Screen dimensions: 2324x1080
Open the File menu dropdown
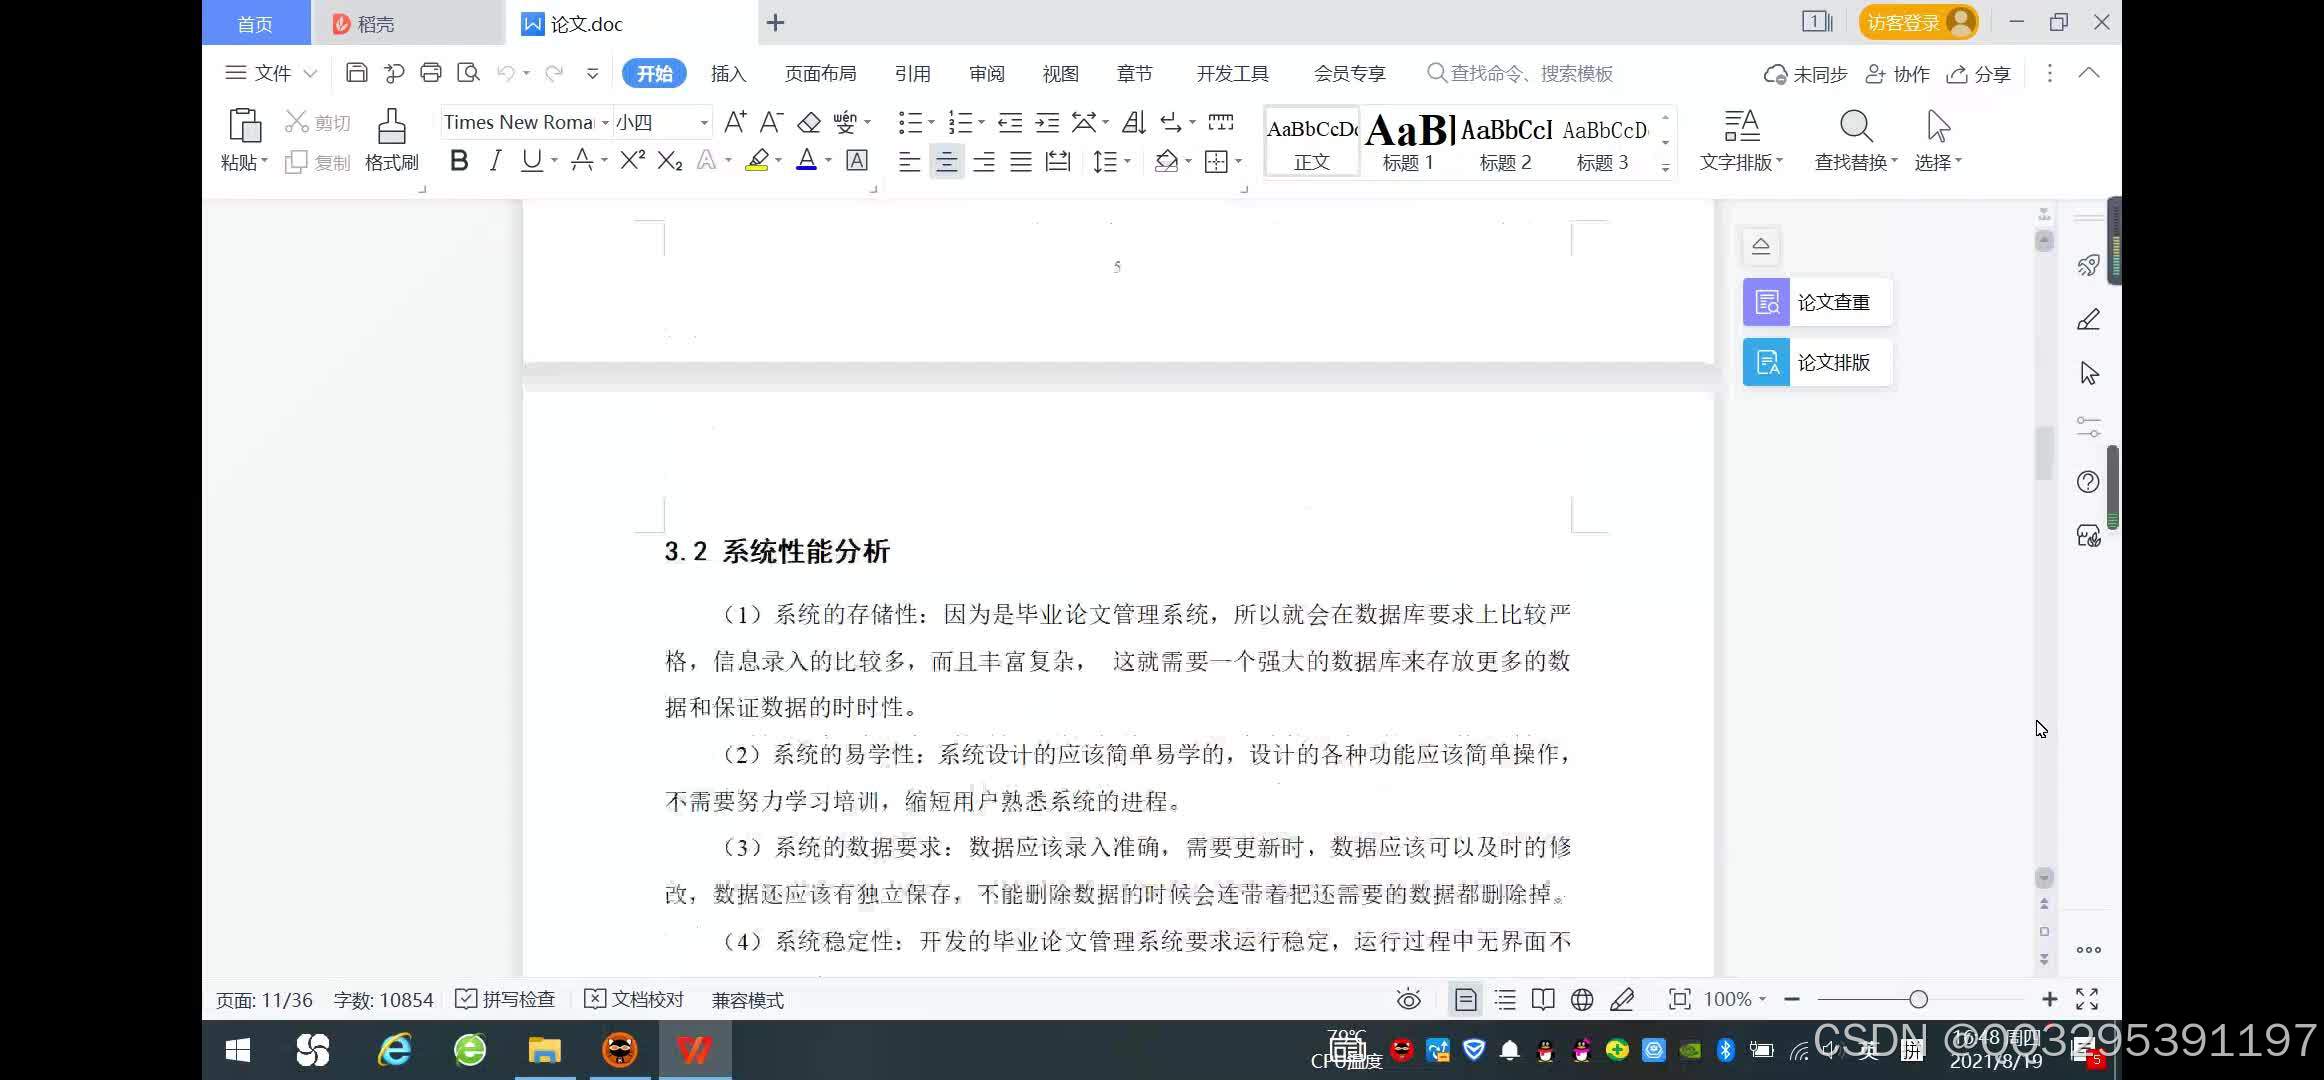(271, 73)
